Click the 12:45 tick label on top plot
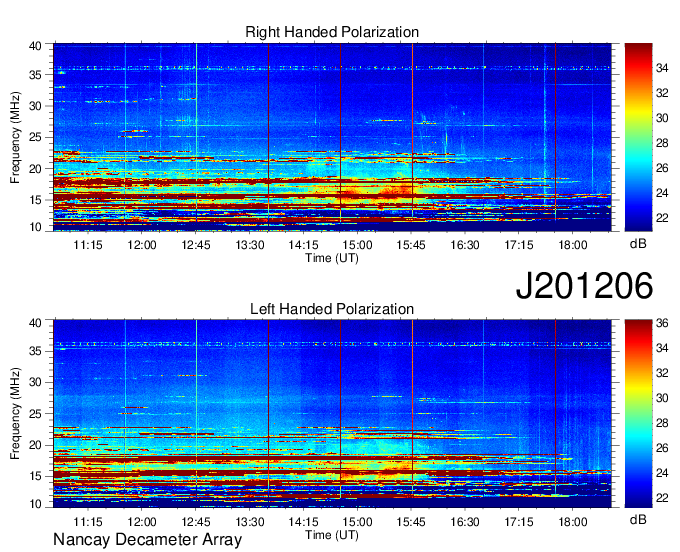 point(196,245)
